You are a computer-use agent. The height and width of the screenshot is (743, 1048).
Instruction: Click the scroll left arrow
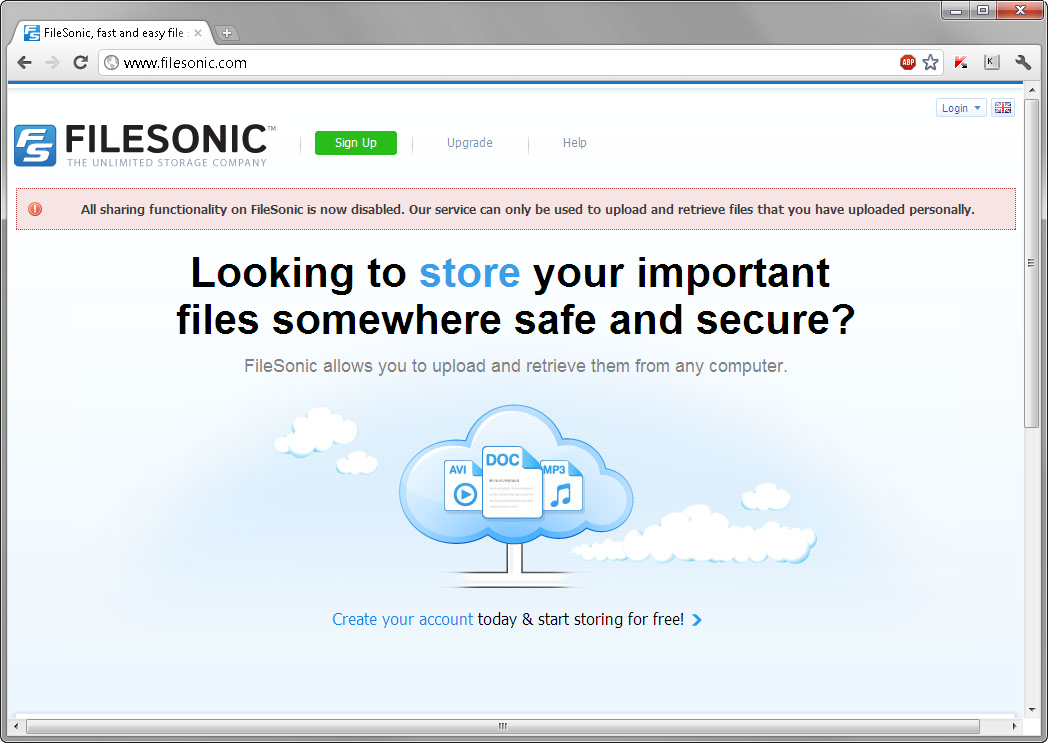click(17, 726)
